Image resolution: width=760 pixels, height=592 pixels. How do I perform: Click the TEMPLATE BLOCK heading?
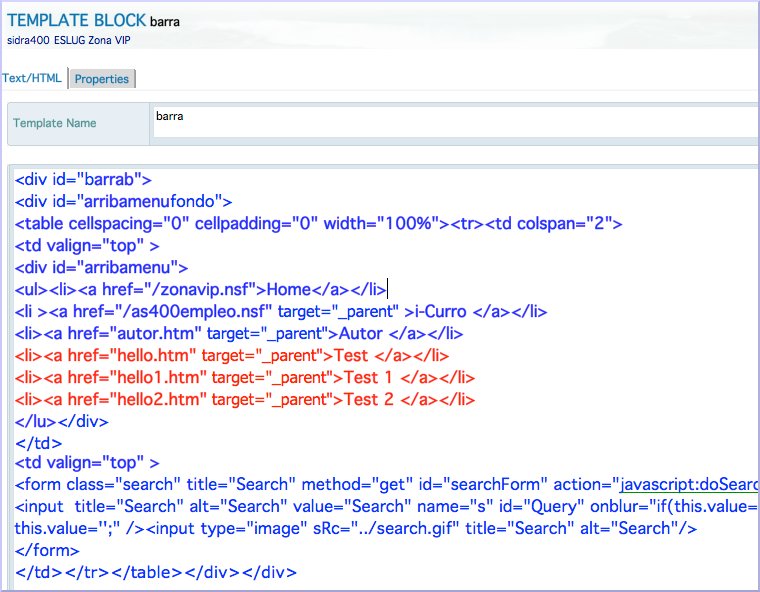[76, 20]
